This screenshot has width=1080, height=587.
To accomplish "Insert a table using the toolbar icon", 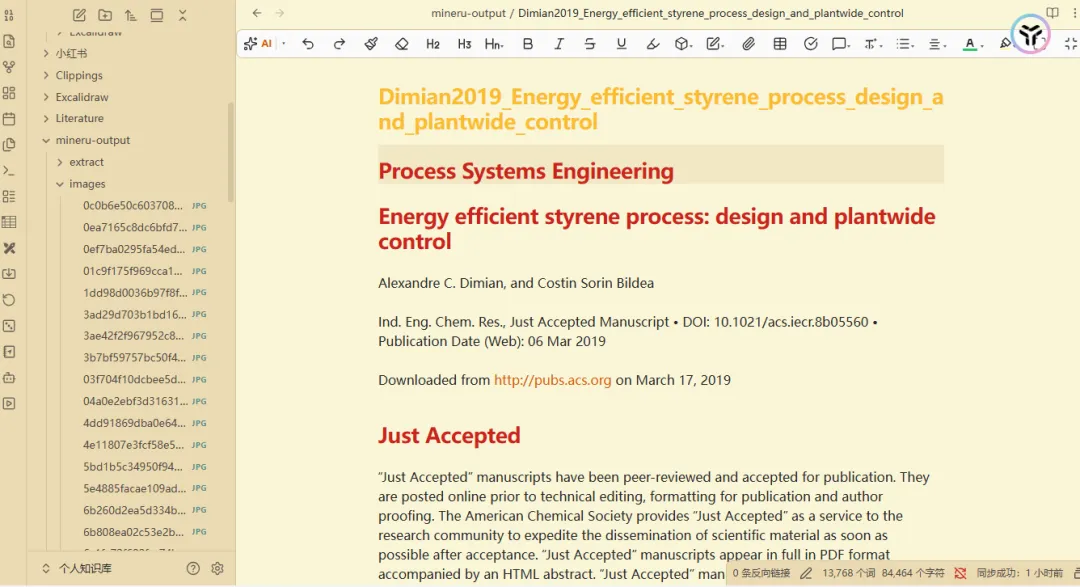I will click(x=780, y=44).
